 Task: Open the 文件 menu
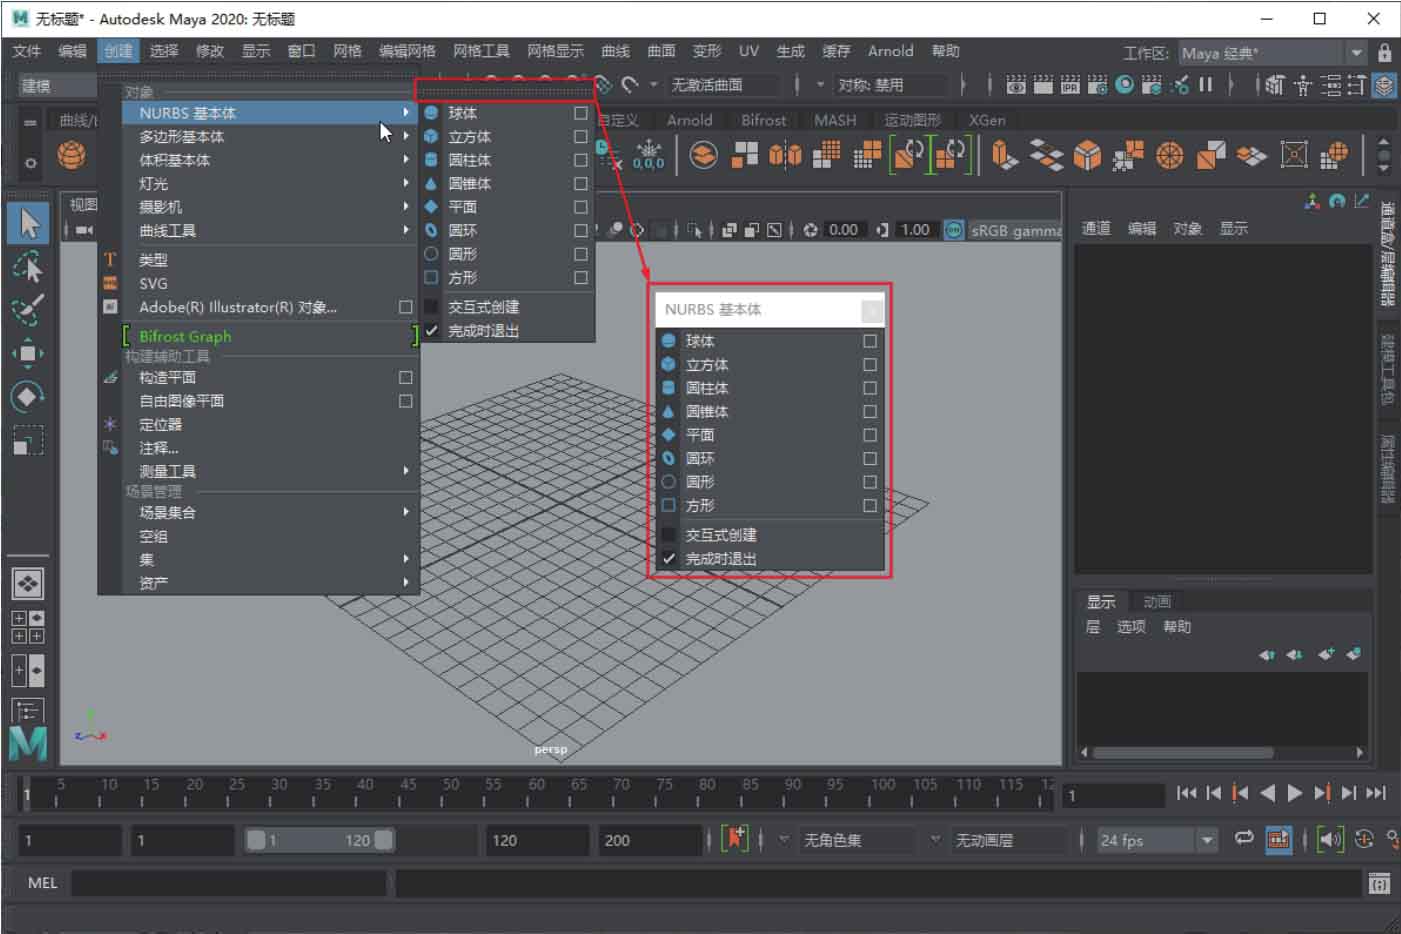click(x=27, y=51)
